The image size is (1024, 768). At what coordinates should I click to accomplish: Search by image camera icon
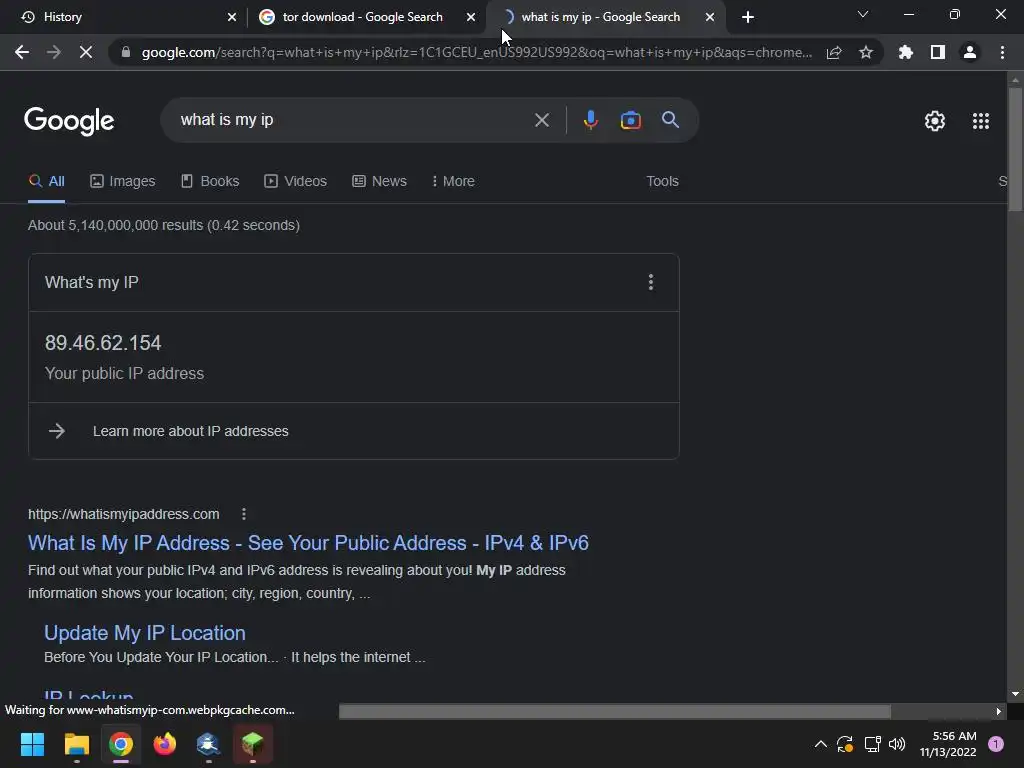pyautogui.click(x=630, y=120)
